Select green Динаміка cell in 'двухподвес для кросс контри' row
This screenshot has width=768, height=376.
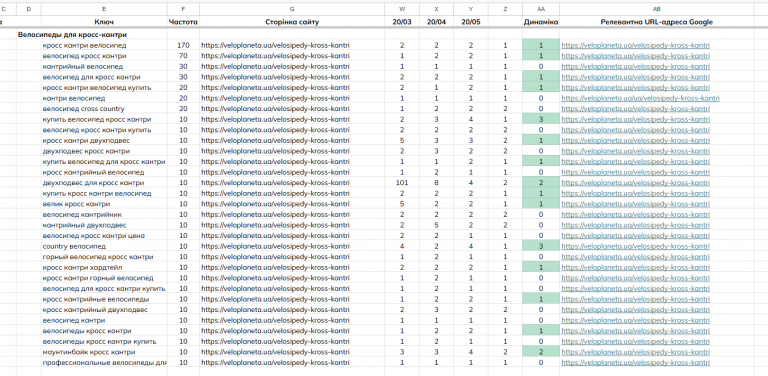point(541,183)
